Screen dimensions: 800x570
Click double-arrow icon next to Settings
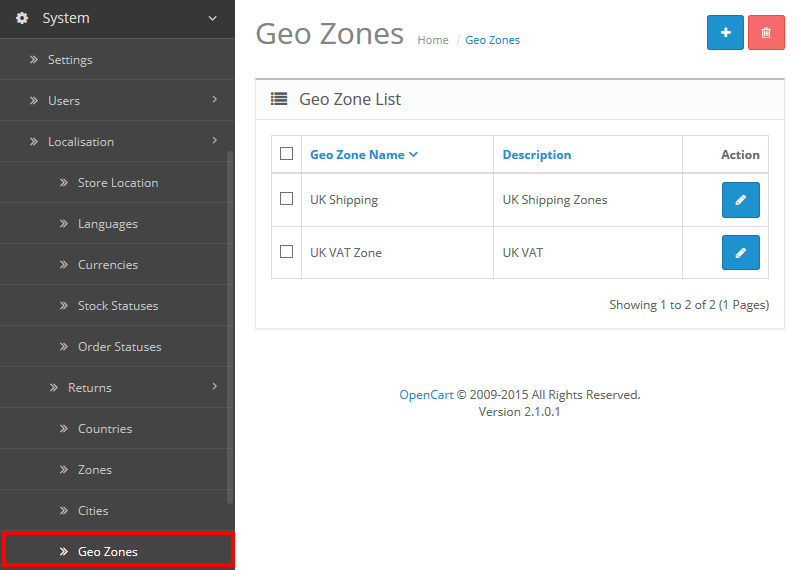point(34,60)
